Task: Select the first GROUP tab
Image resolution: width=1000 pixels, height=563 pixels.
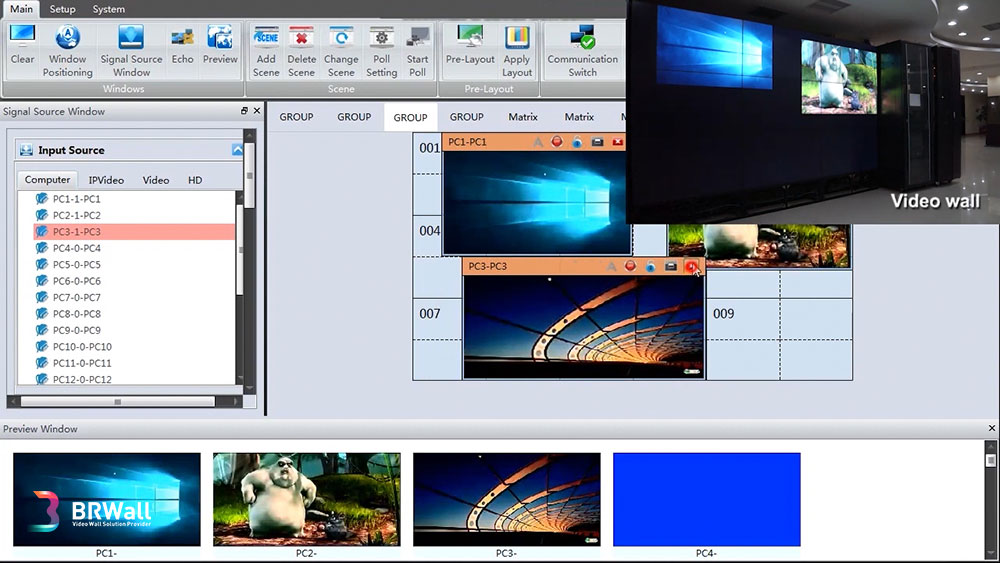Action: point(296,117)
